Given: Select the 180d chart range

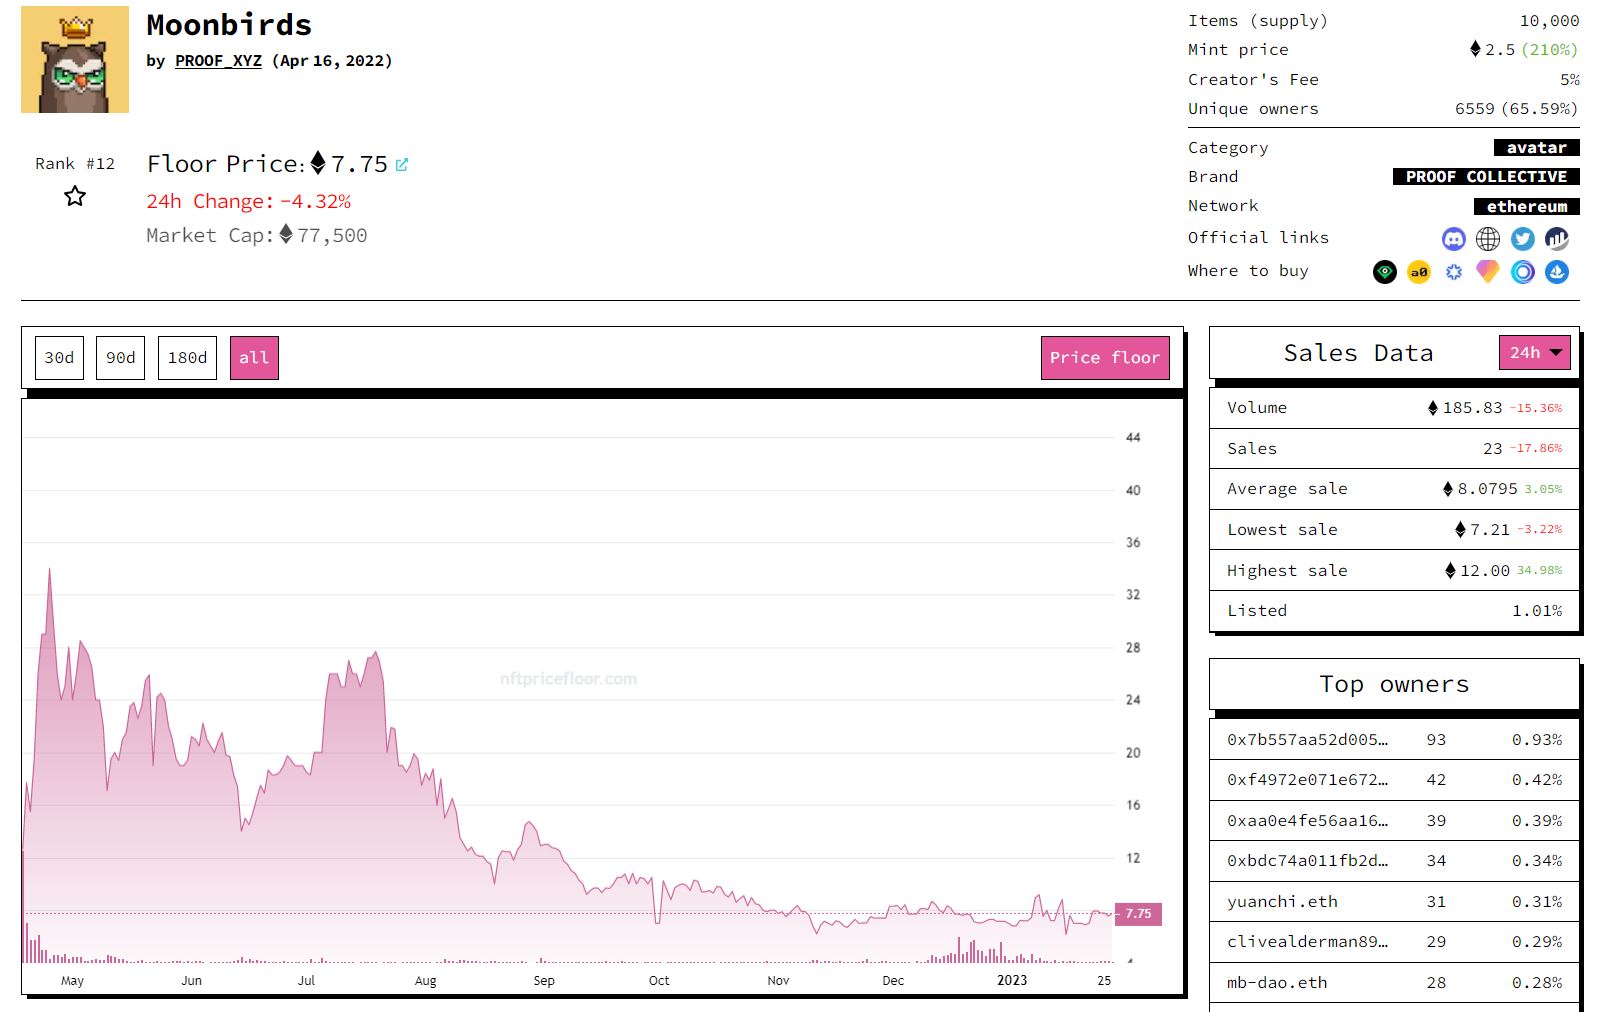Looking at the screenshot, I should pyautogui.click(x=187, y=358).
